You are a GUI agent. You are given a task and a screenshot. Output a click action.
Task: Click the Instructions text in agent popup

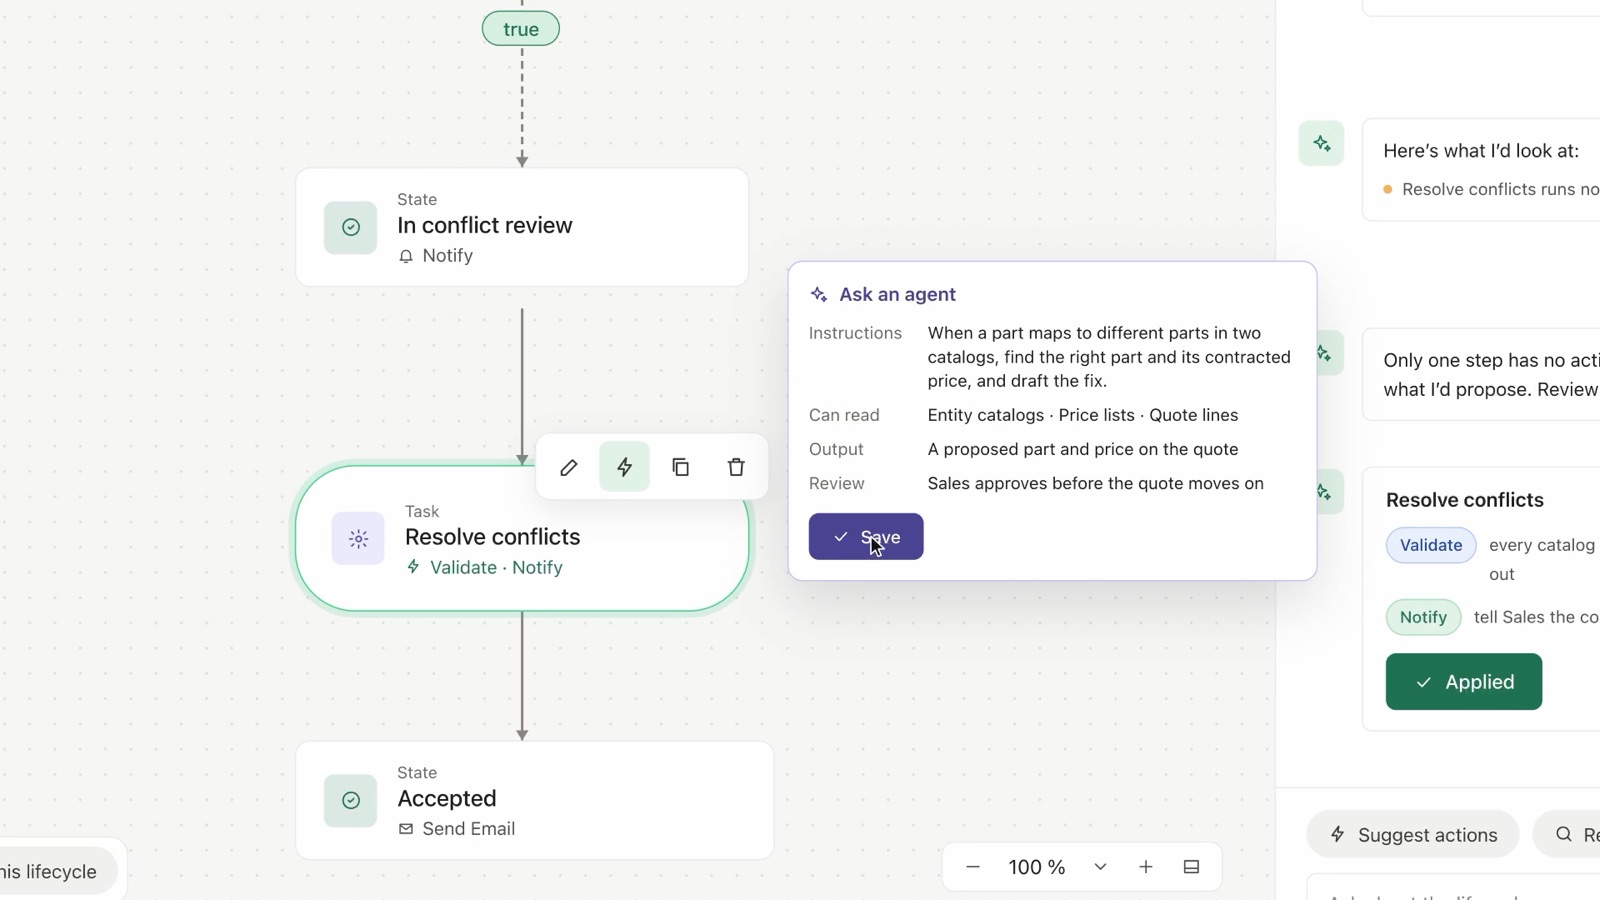coord(1109,357)
